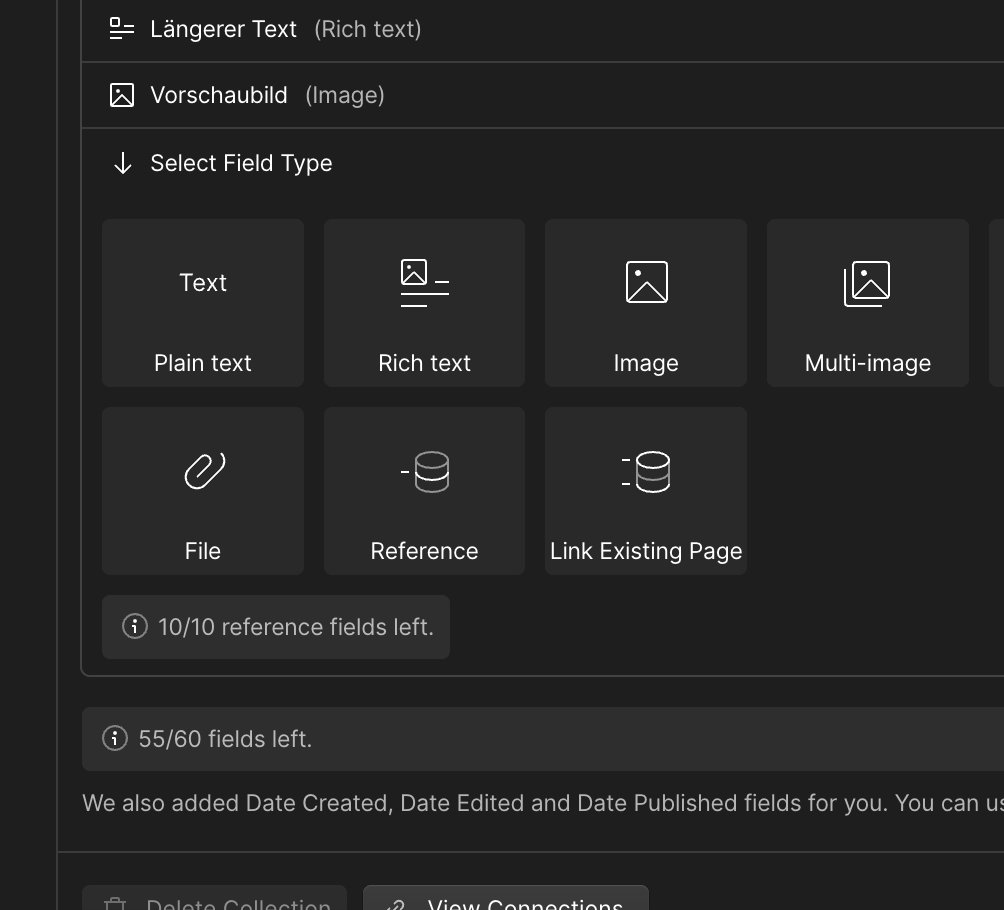
Task: Pick the Image field type card
Action: tap(645, 302)
